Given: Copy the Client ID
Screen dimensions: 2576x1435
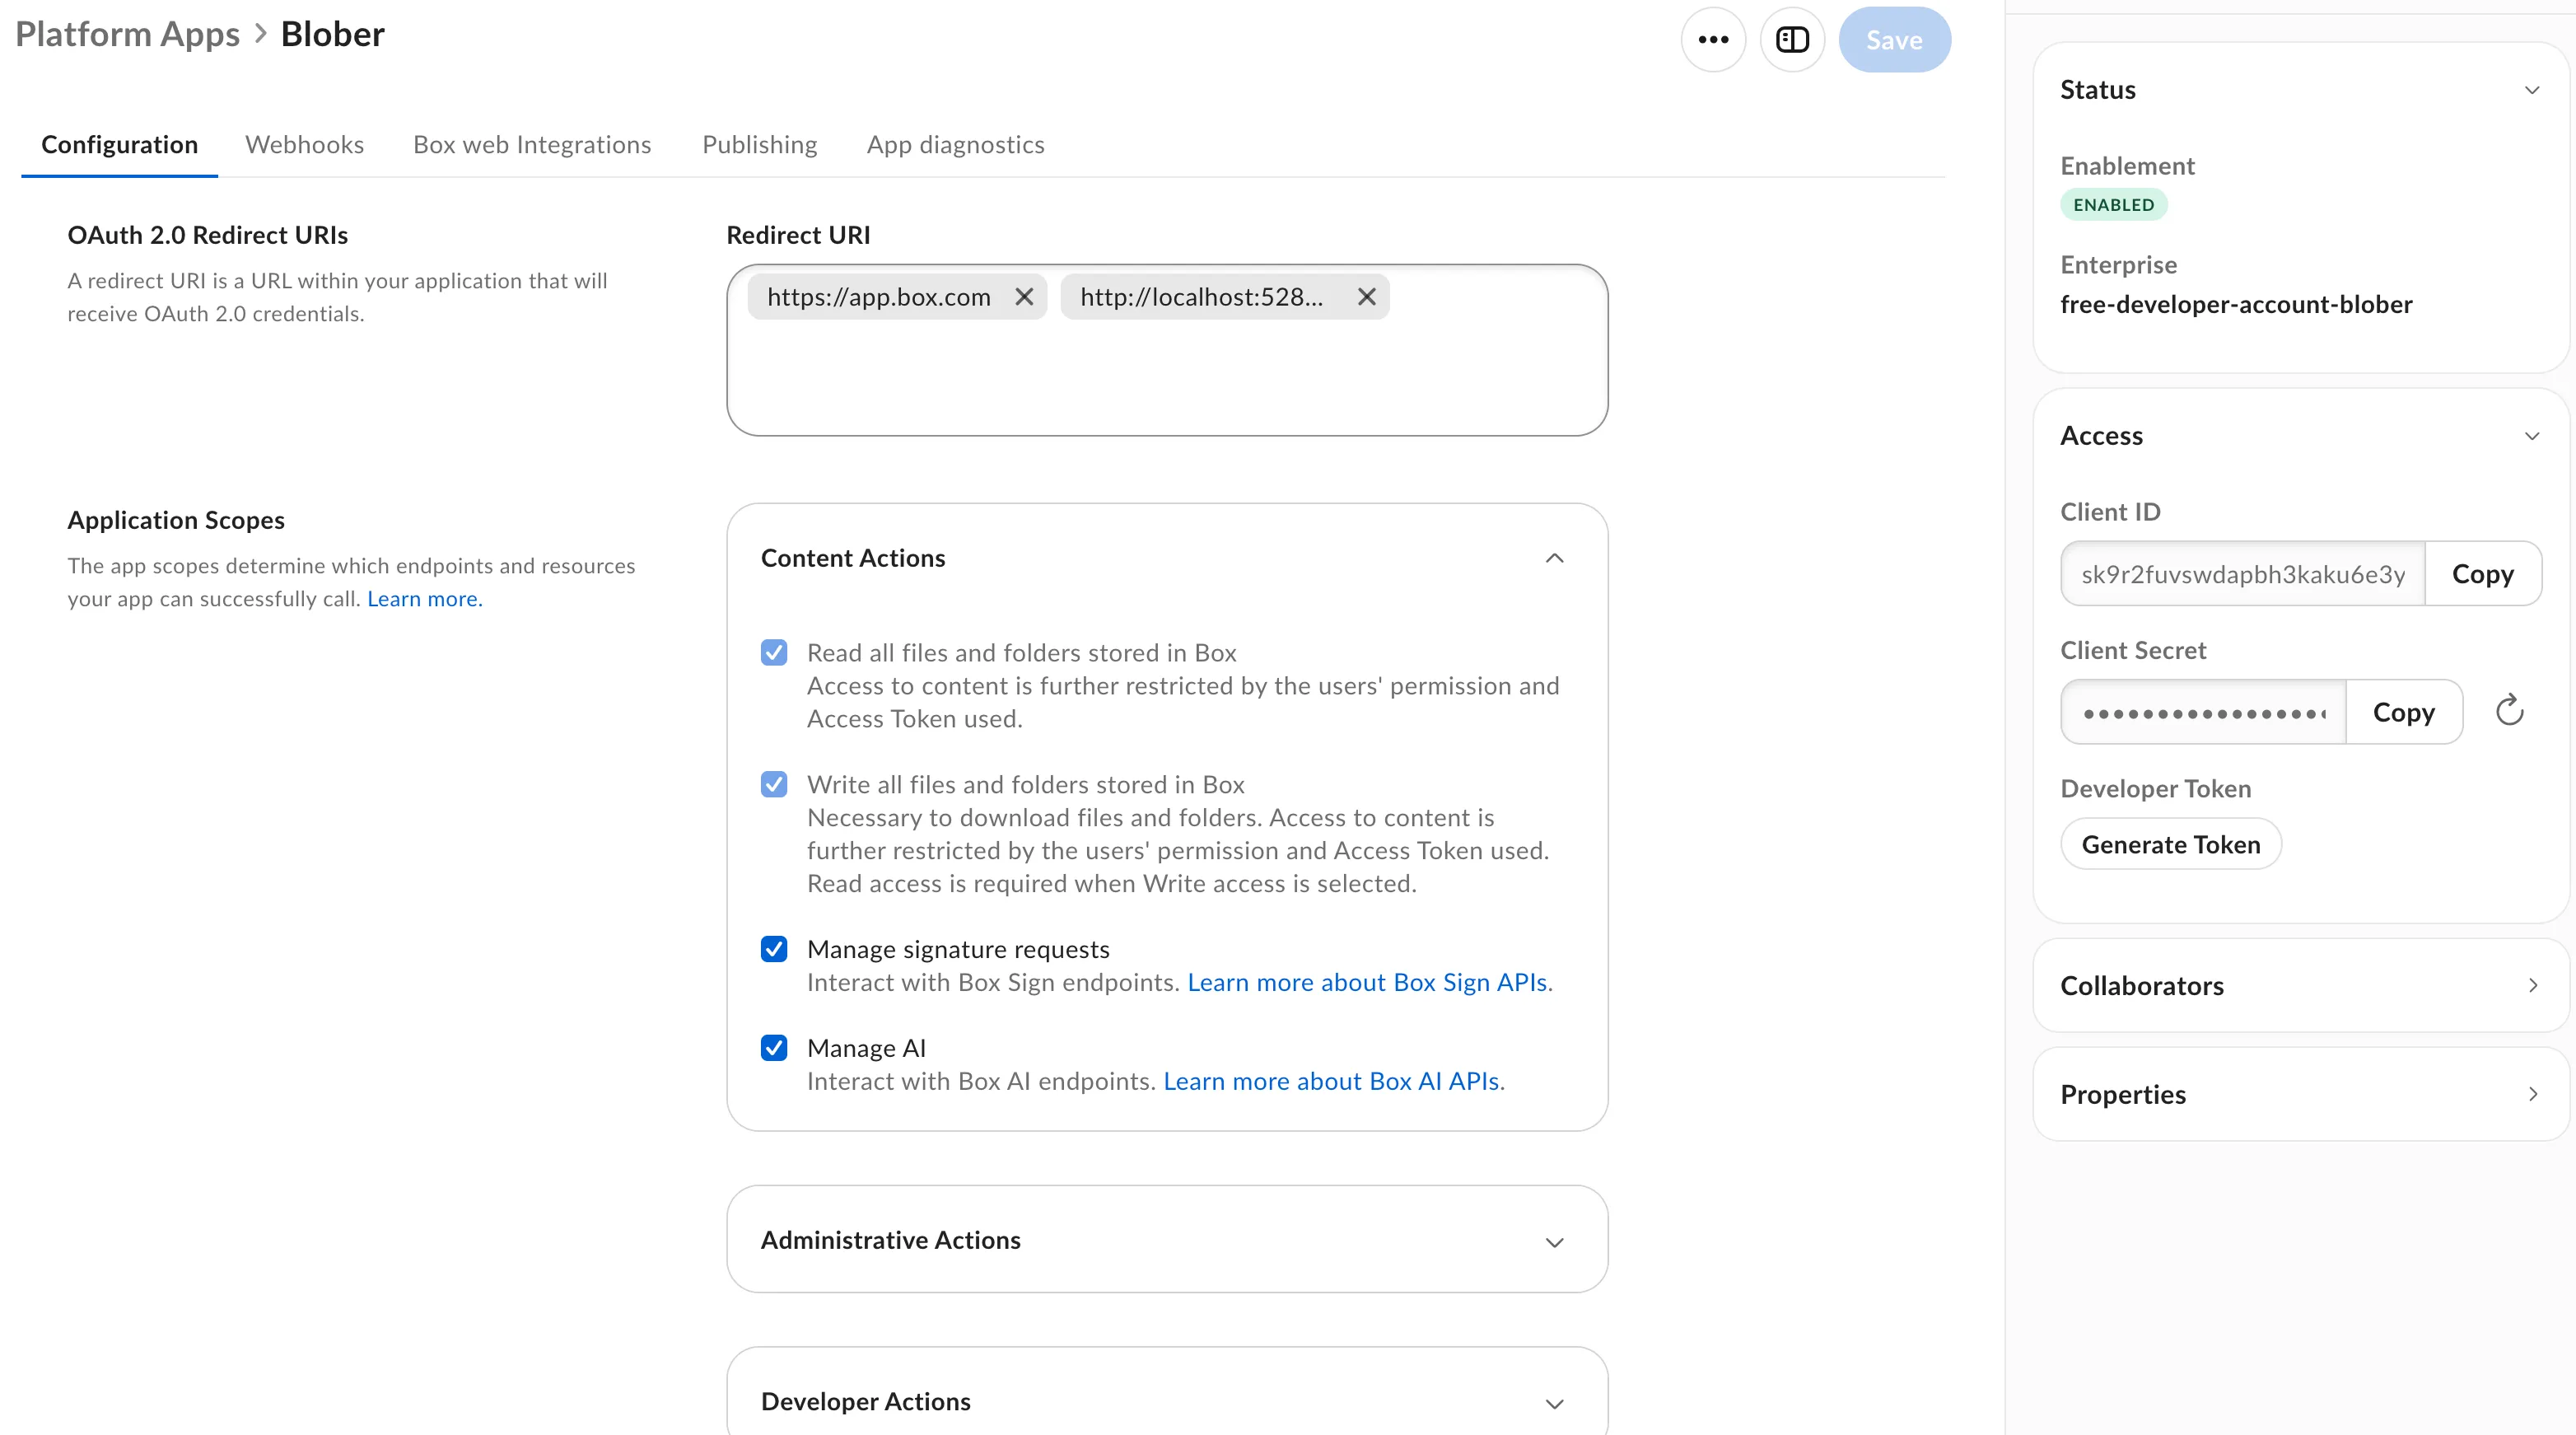Looking at the screenshot, I should 2483,574.
